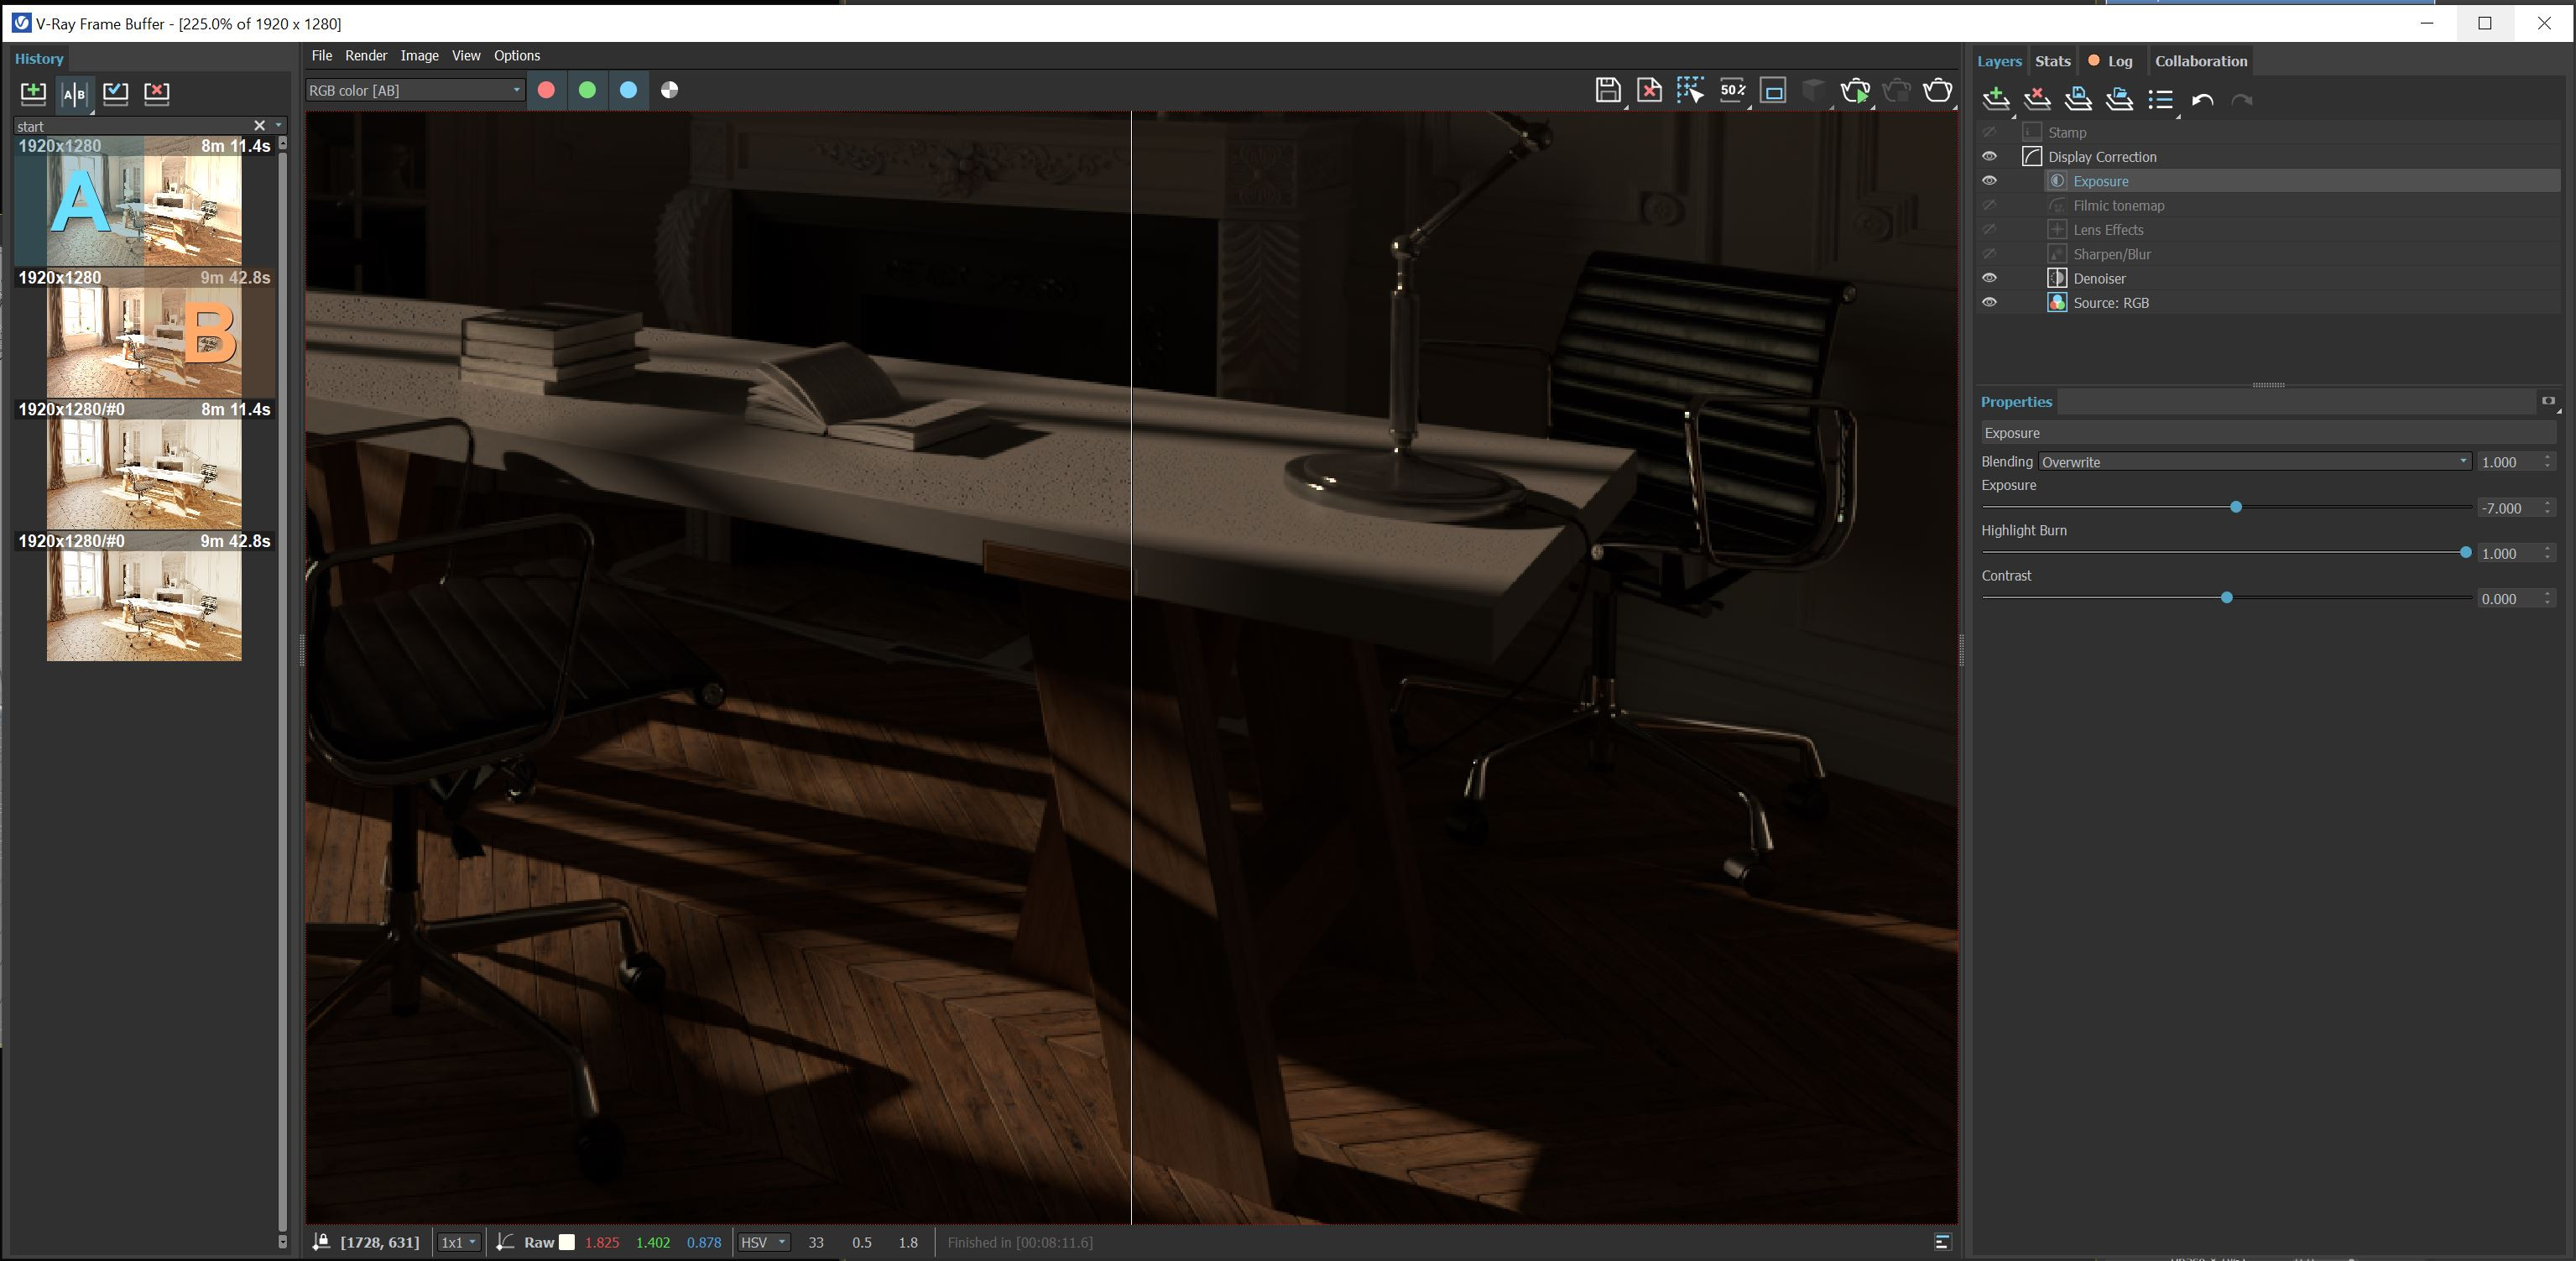This screenshot has width=2576, height=1261.
Task: Toggle green channel view
Action: 587,90
